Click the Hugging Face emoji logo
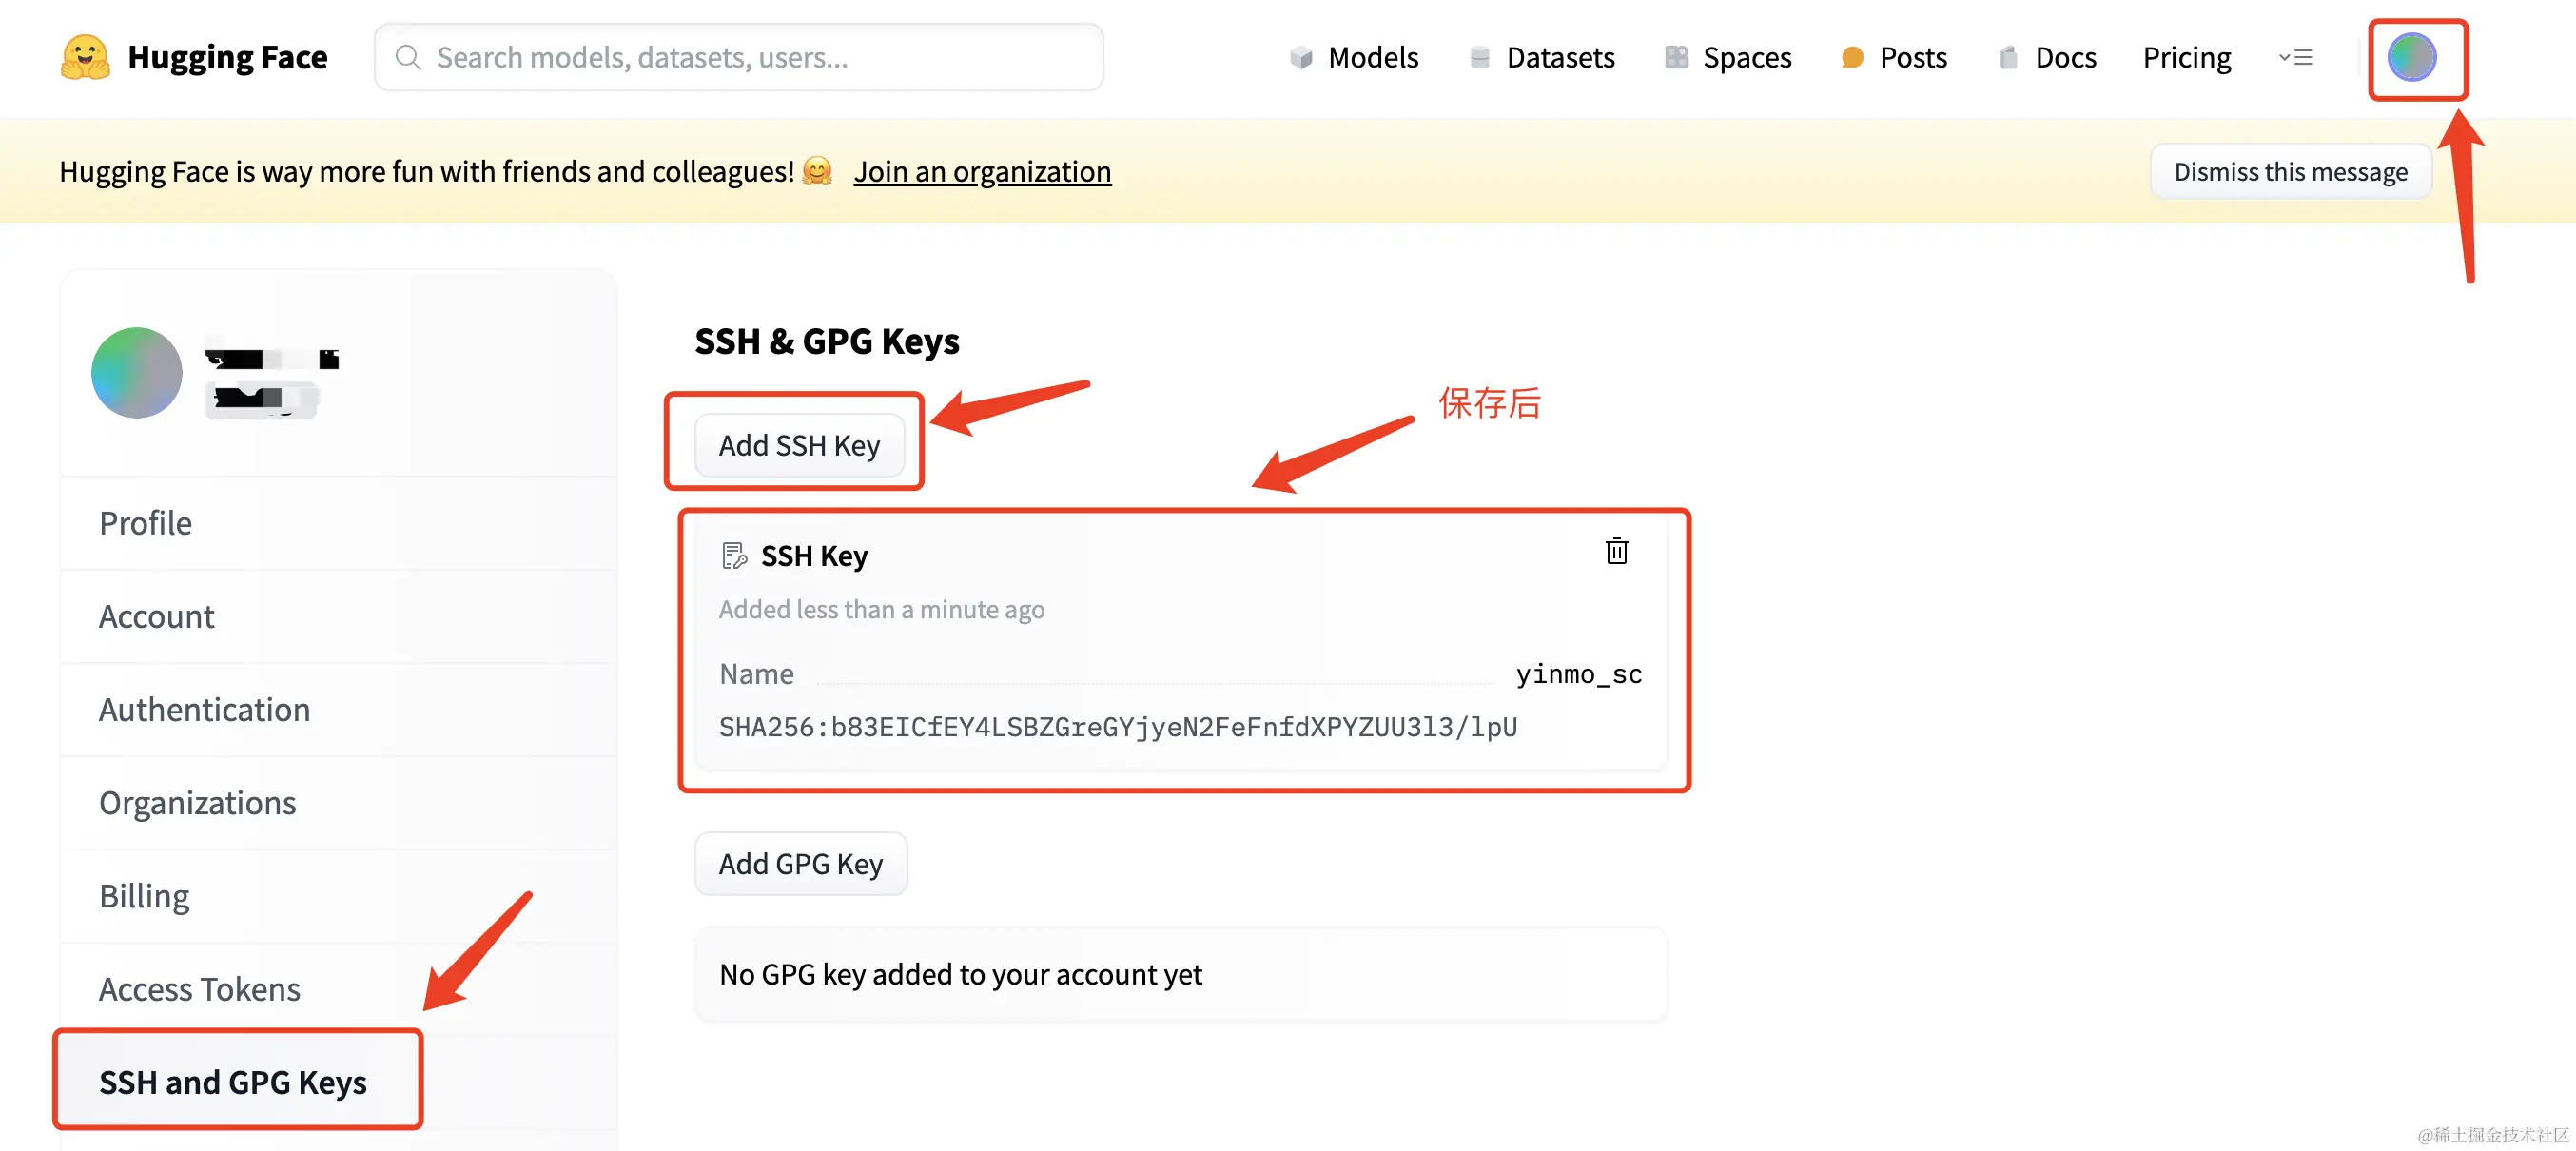Screen dimensions: 2576x1151 [85, 58]
